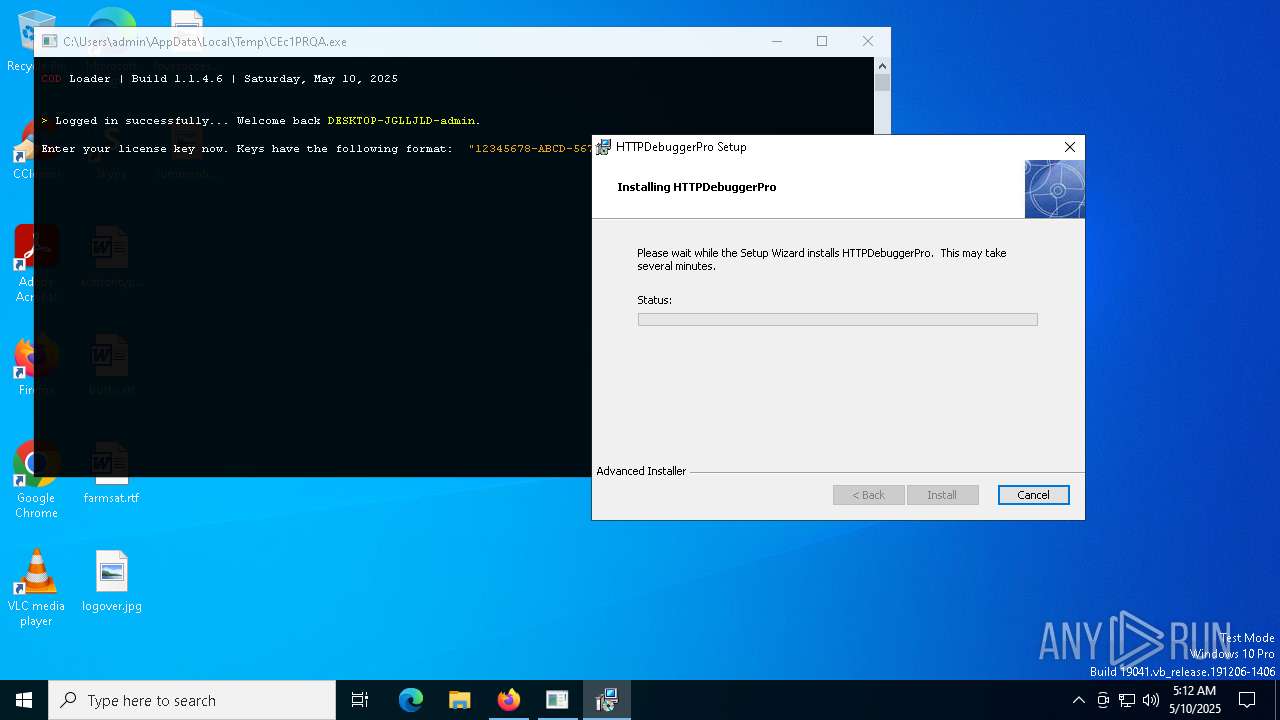
Task: Open File Explorer from taskbar
Action: [x=460, y=700]
